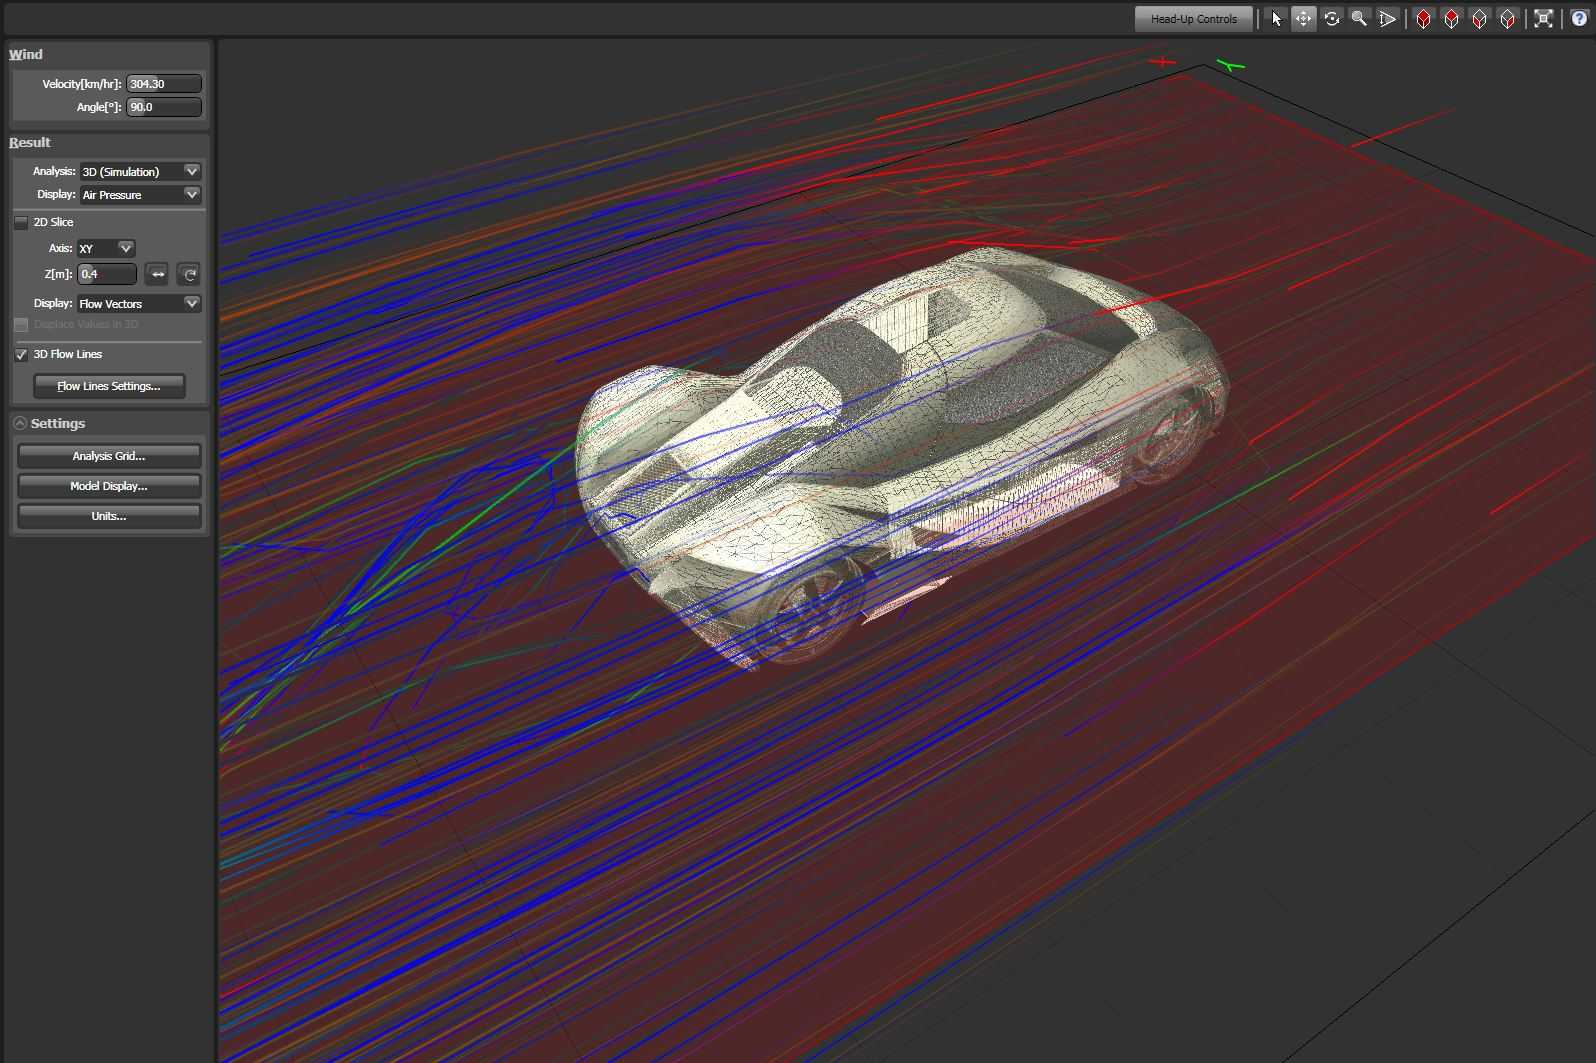Open the Axis dropdown showing XY
Image resolution: width=1596 pixels, height=1063 pixels.
(x=106, y=248)
